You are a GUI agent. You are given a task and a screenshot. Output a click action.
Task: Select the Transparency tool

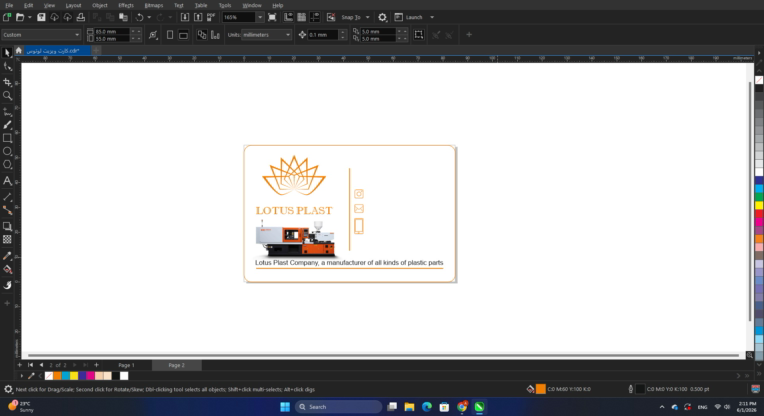click(7, 239)
